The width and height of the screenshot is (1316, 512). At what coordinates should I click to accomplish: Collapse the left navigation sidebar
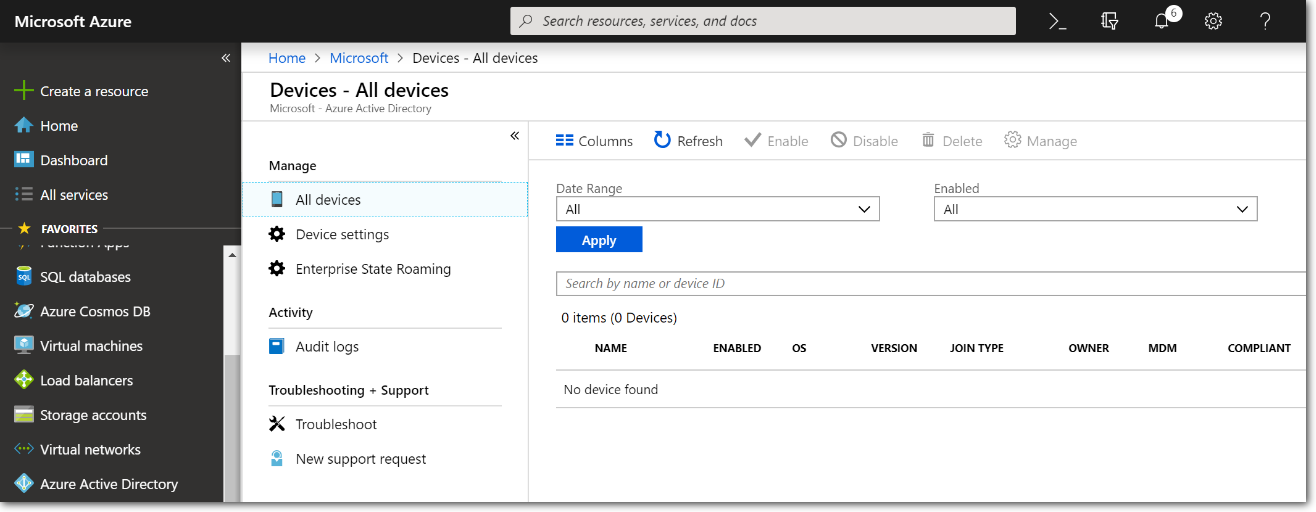point(226,58)
